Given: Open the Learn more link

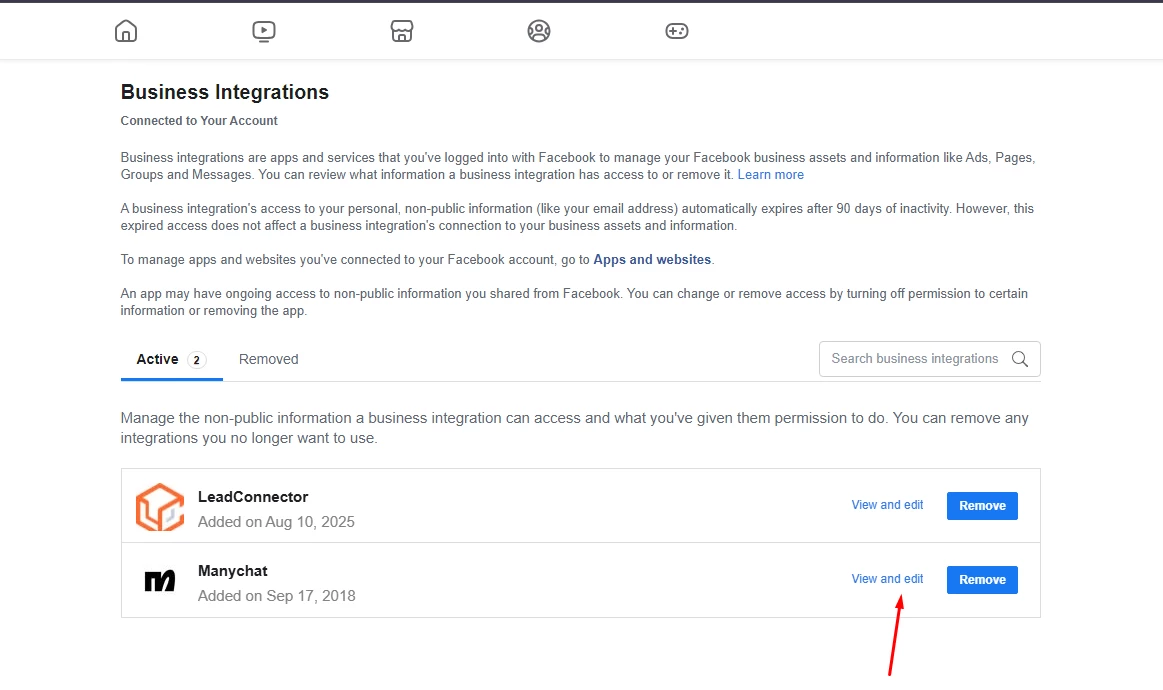Looking at the screenshot, I should (771, 175).
